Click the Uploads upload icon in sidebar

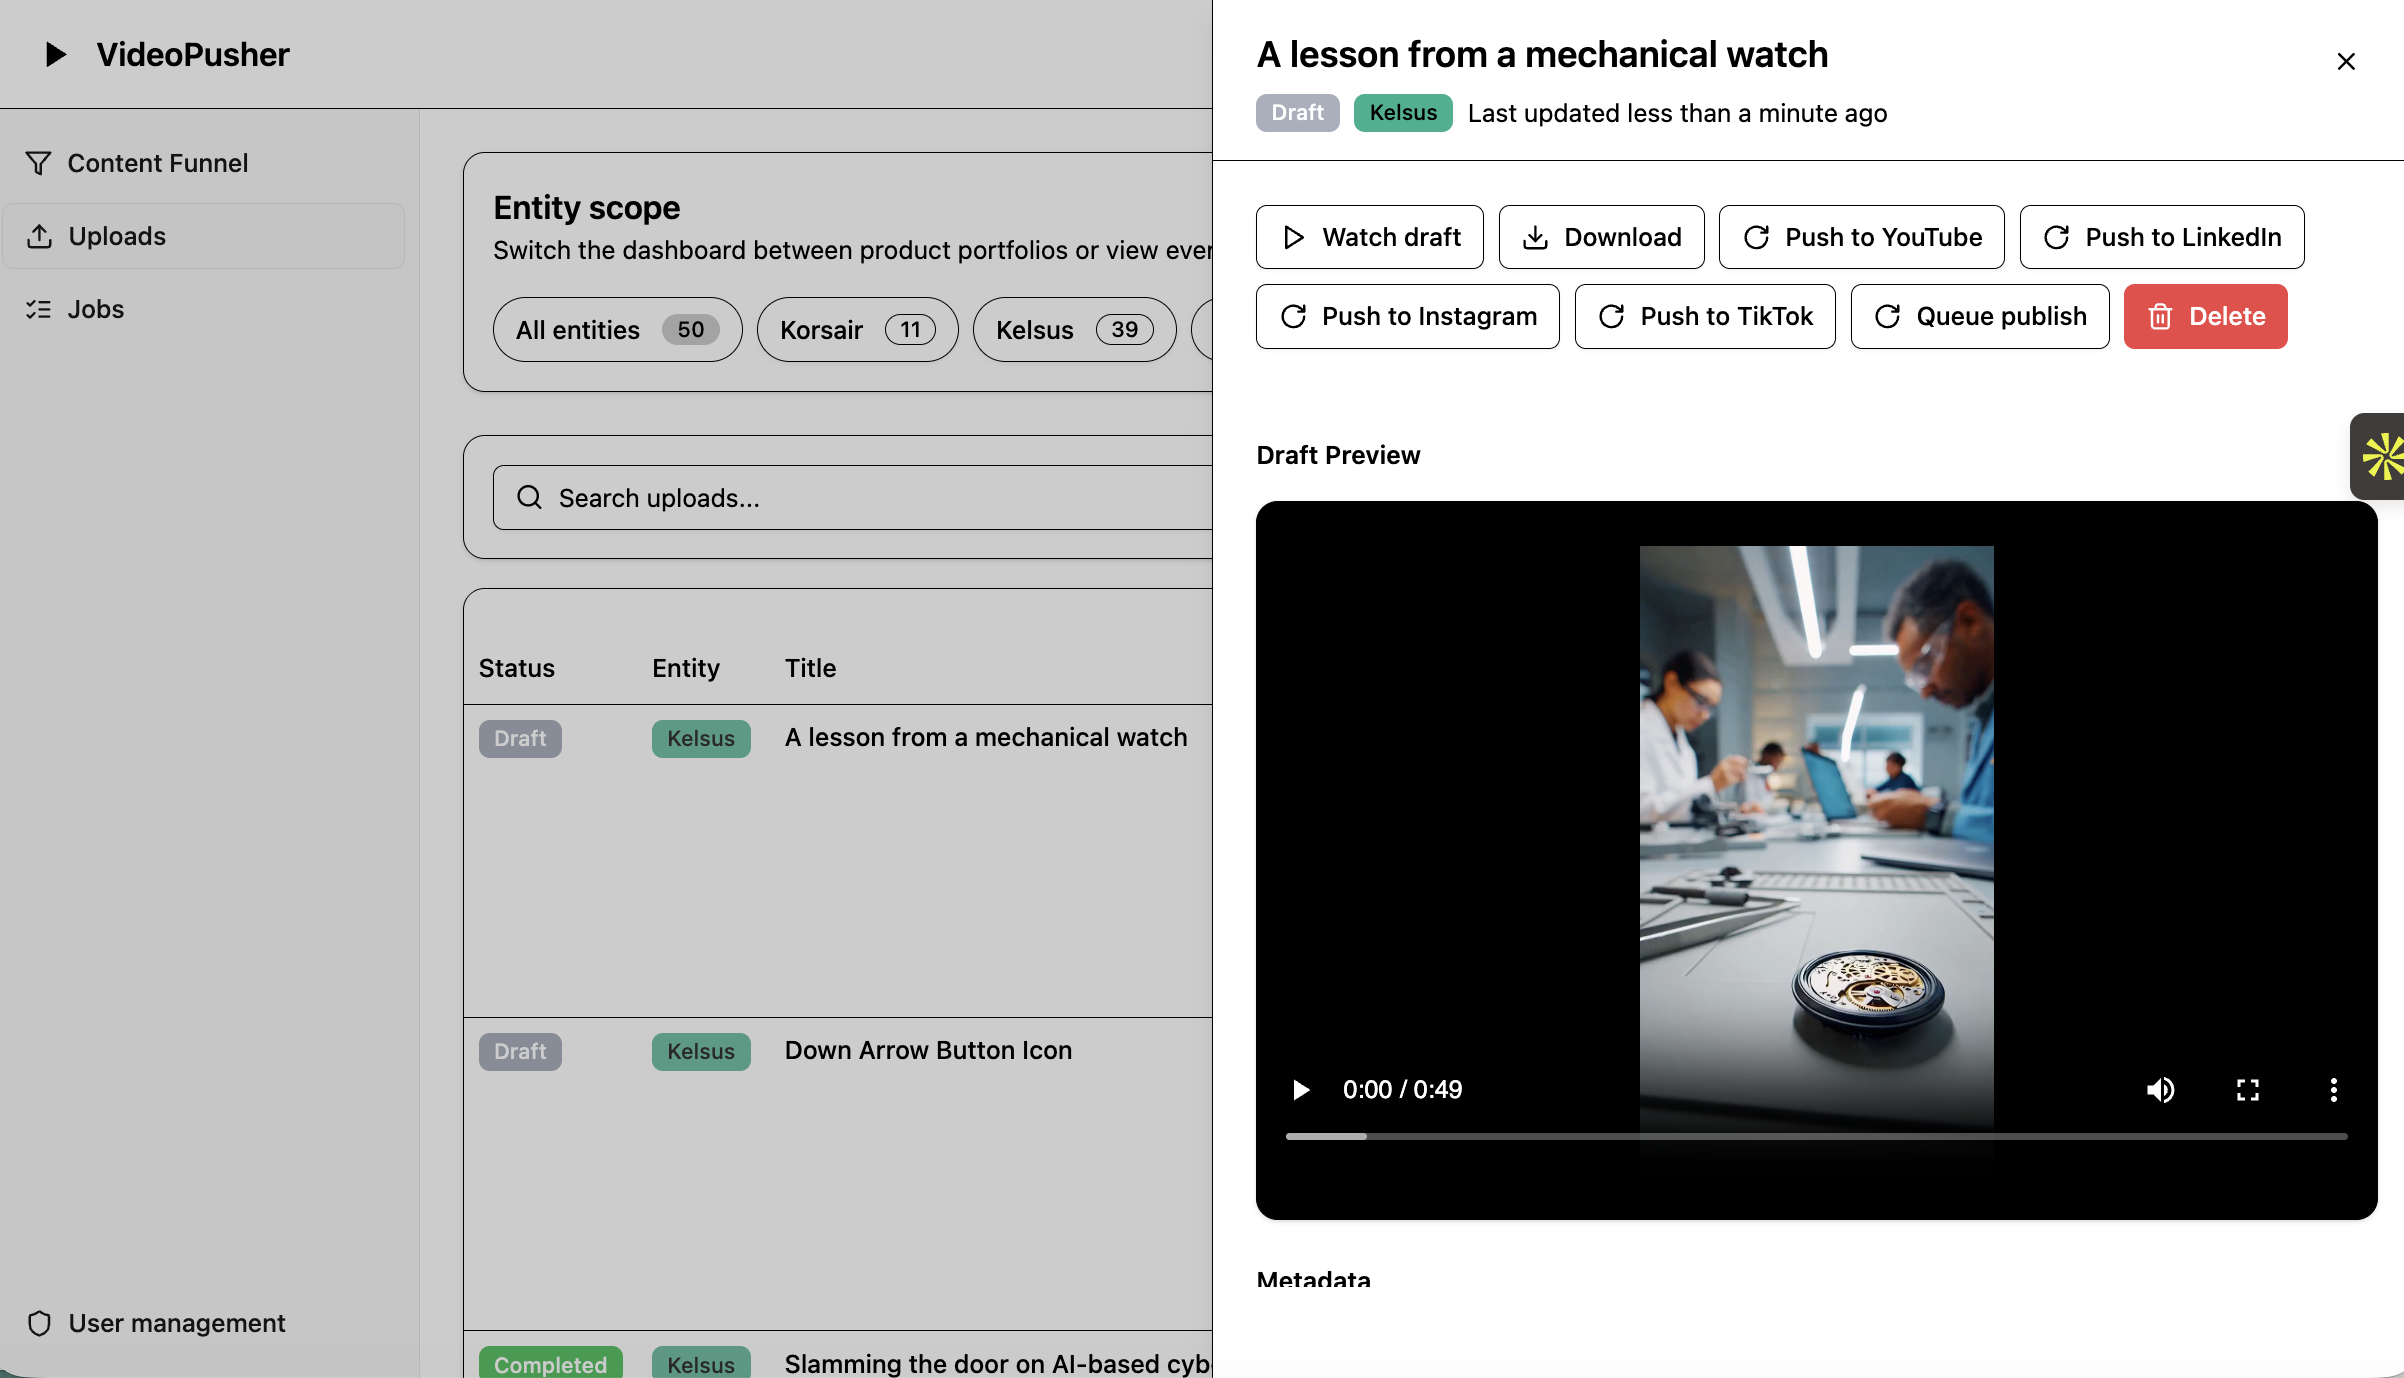[40, 236]
